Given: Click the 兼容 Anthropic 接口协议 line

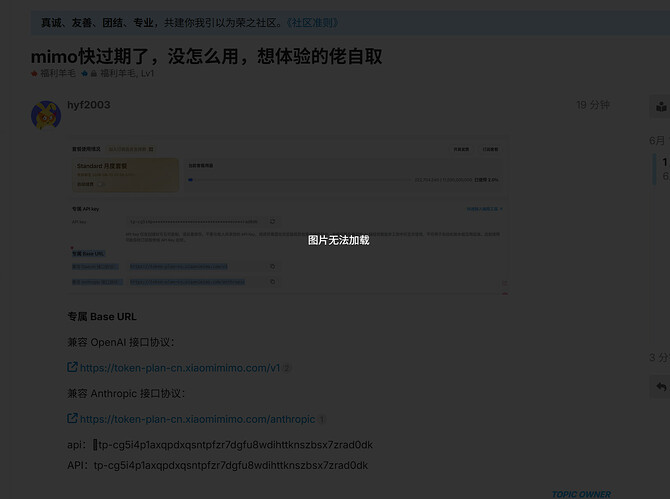Looking at the screenshot, I should pos(126,393).
